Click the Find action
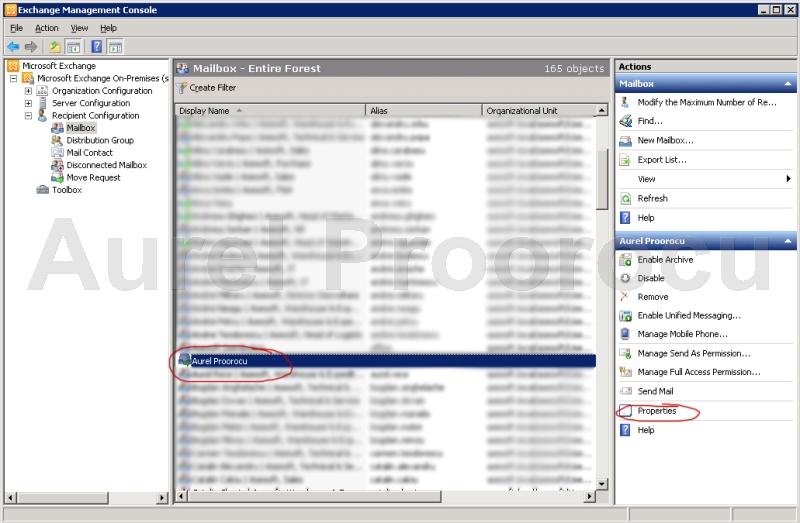Screen dimensions: 800x523 [649, 121]
